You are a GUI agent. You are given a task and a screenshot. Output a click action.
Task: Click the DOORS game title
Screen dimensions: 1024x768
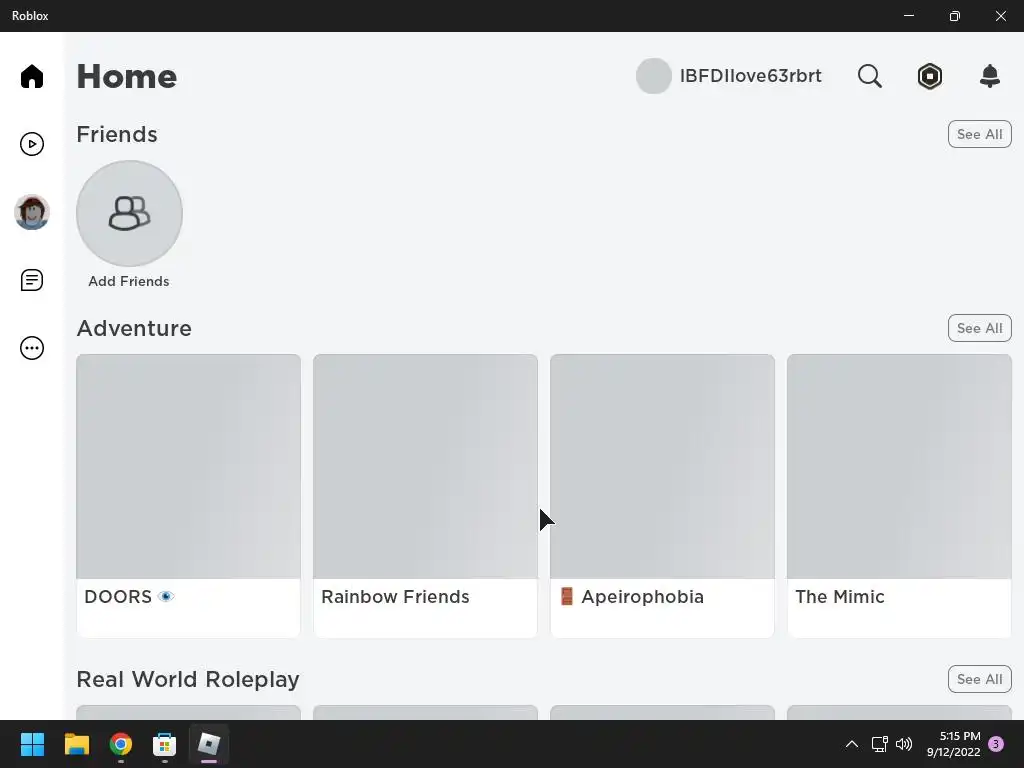[129, 596]
